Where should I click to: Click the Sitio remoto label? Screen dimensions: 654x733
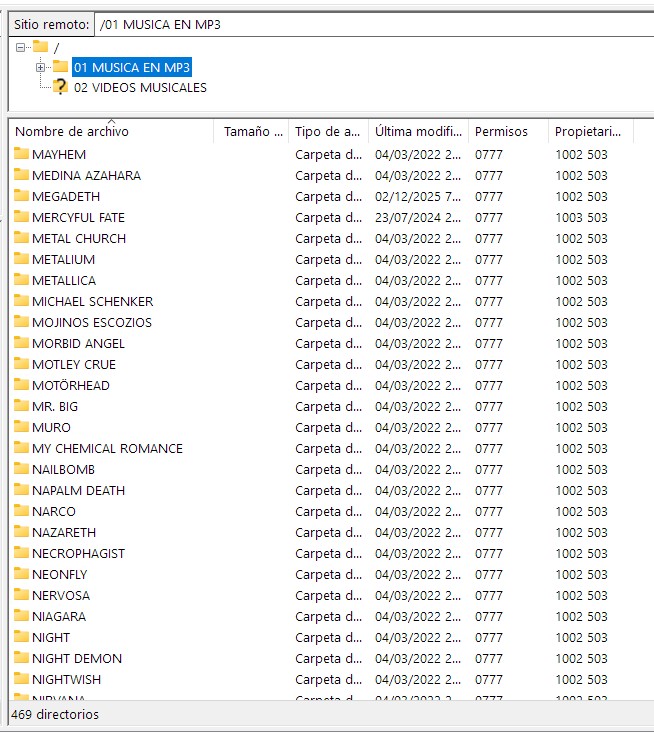pyautogui.click(x=51, y=25)
